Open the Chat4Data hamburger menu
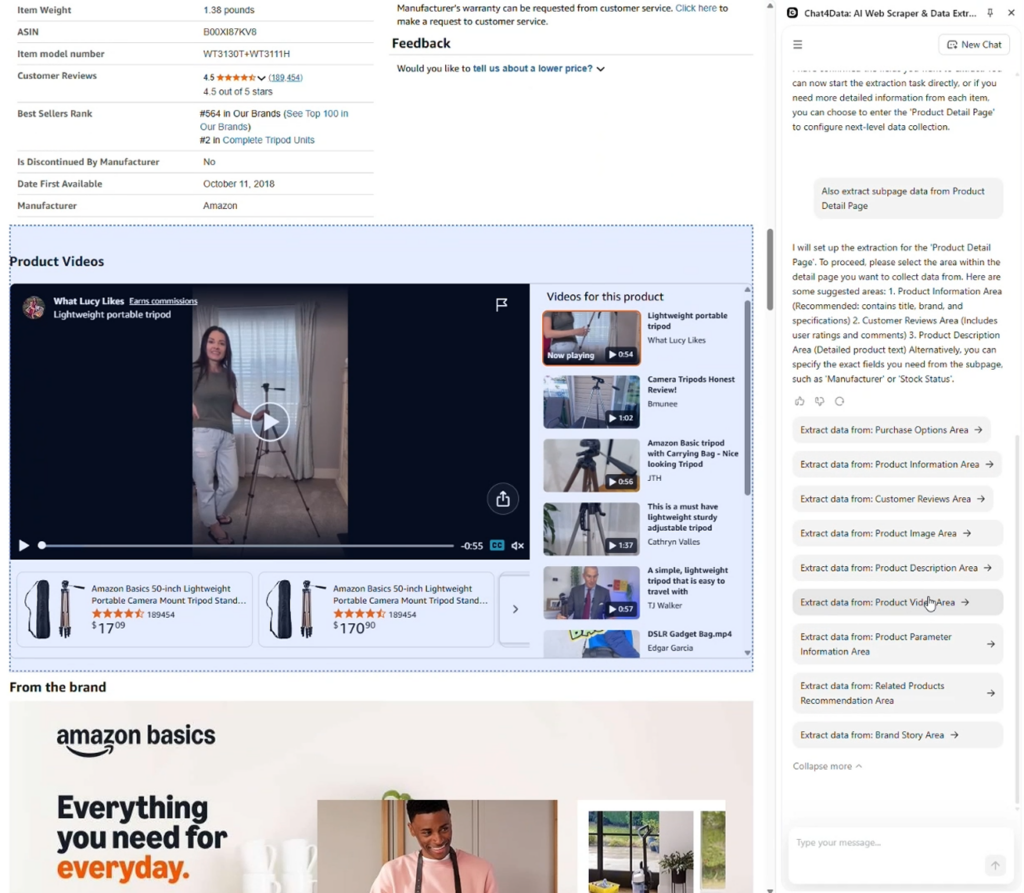Viewport: 1024px width, 893px height. (797, 44)
